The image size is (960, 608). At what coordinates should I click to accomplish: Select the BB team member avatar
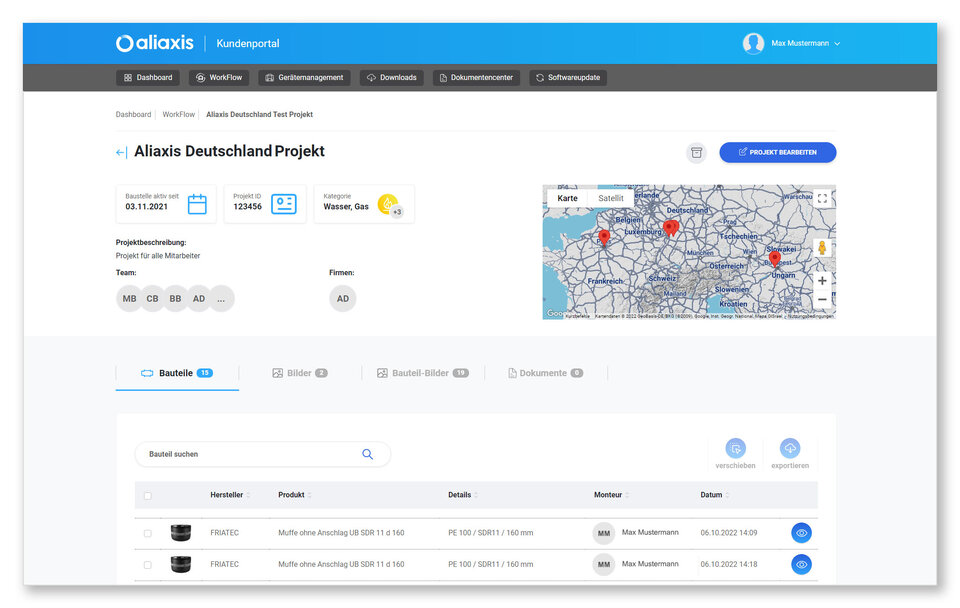click(176, 299)
